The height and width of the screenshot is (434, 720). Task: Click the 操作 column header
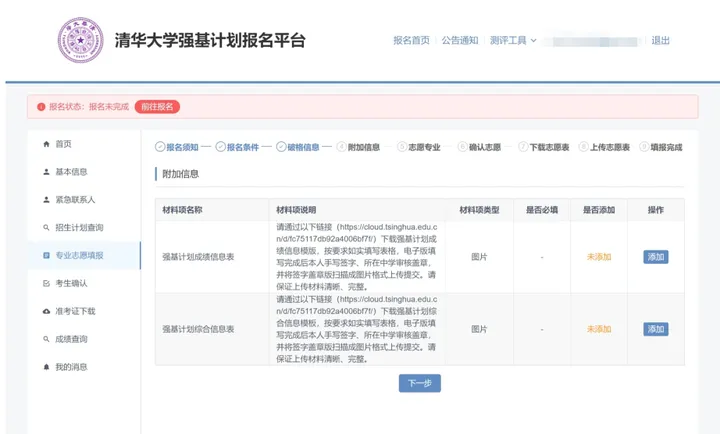click(x=656, y=210)
